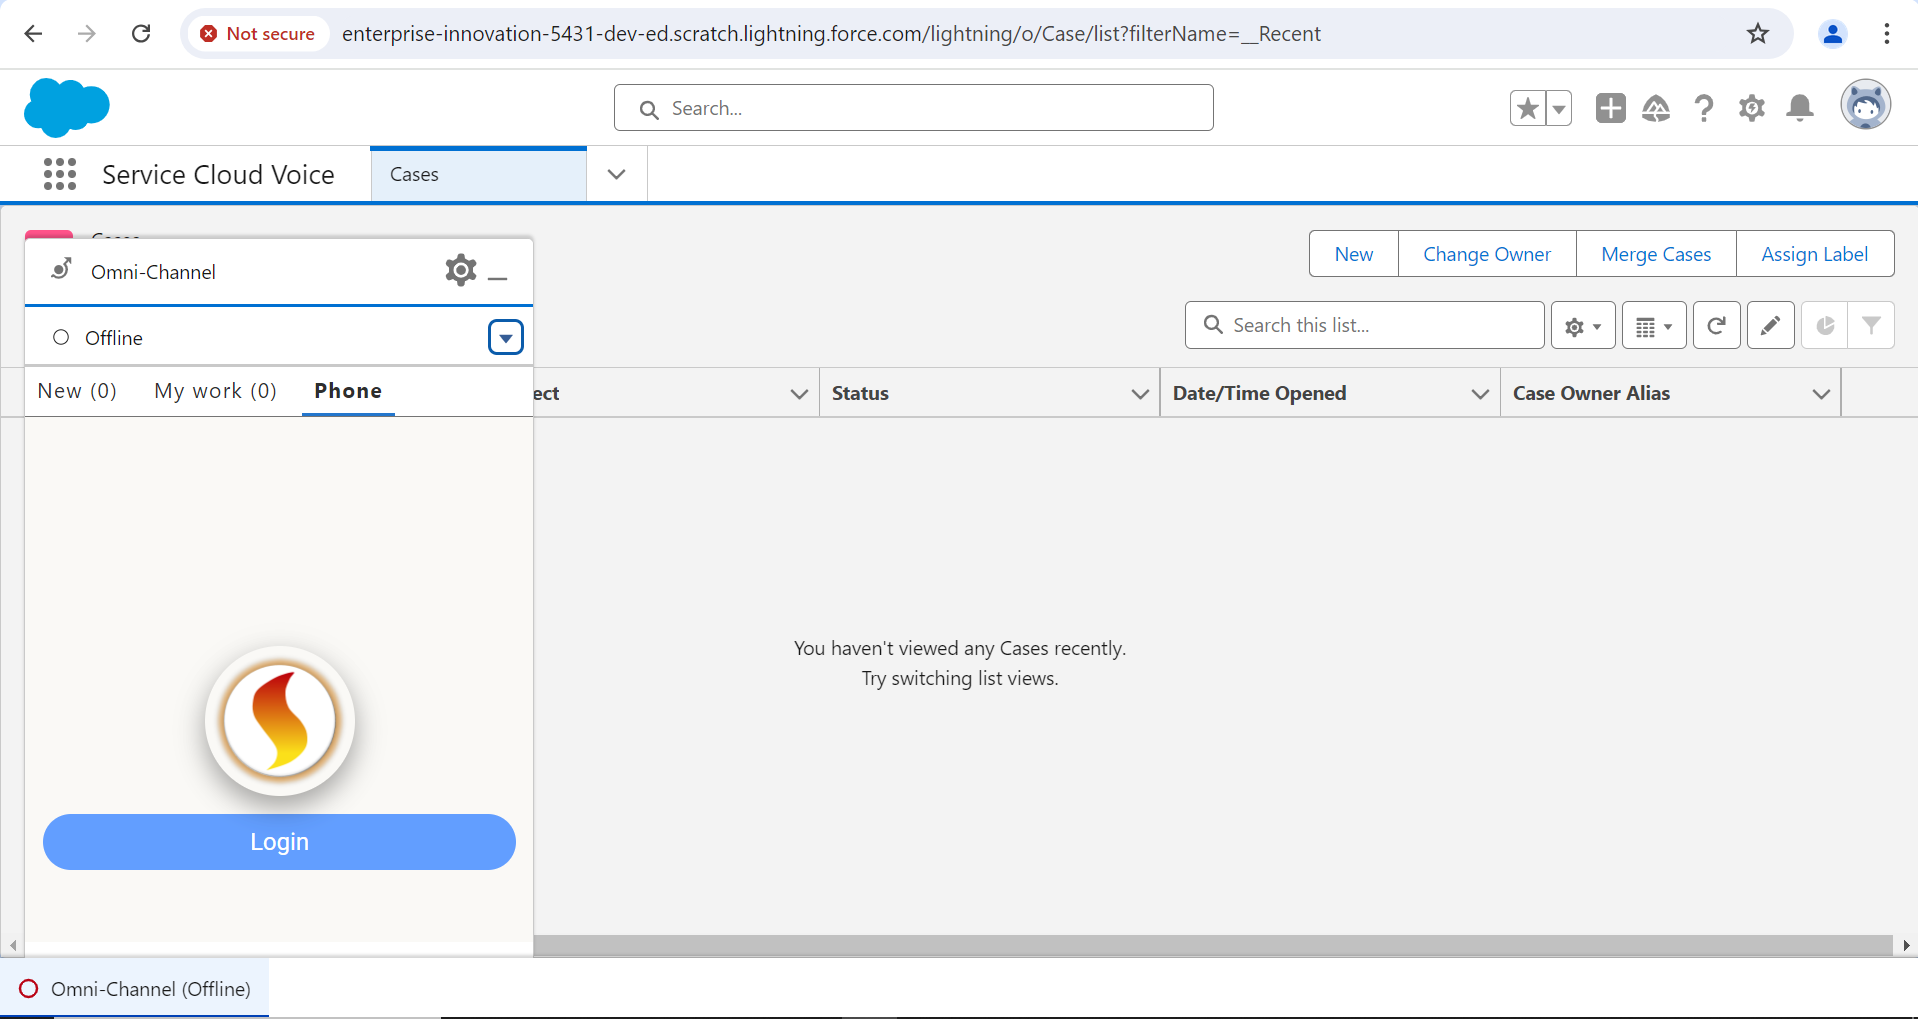
Task: Open the global create plus icon
Action: (1610, 108)
